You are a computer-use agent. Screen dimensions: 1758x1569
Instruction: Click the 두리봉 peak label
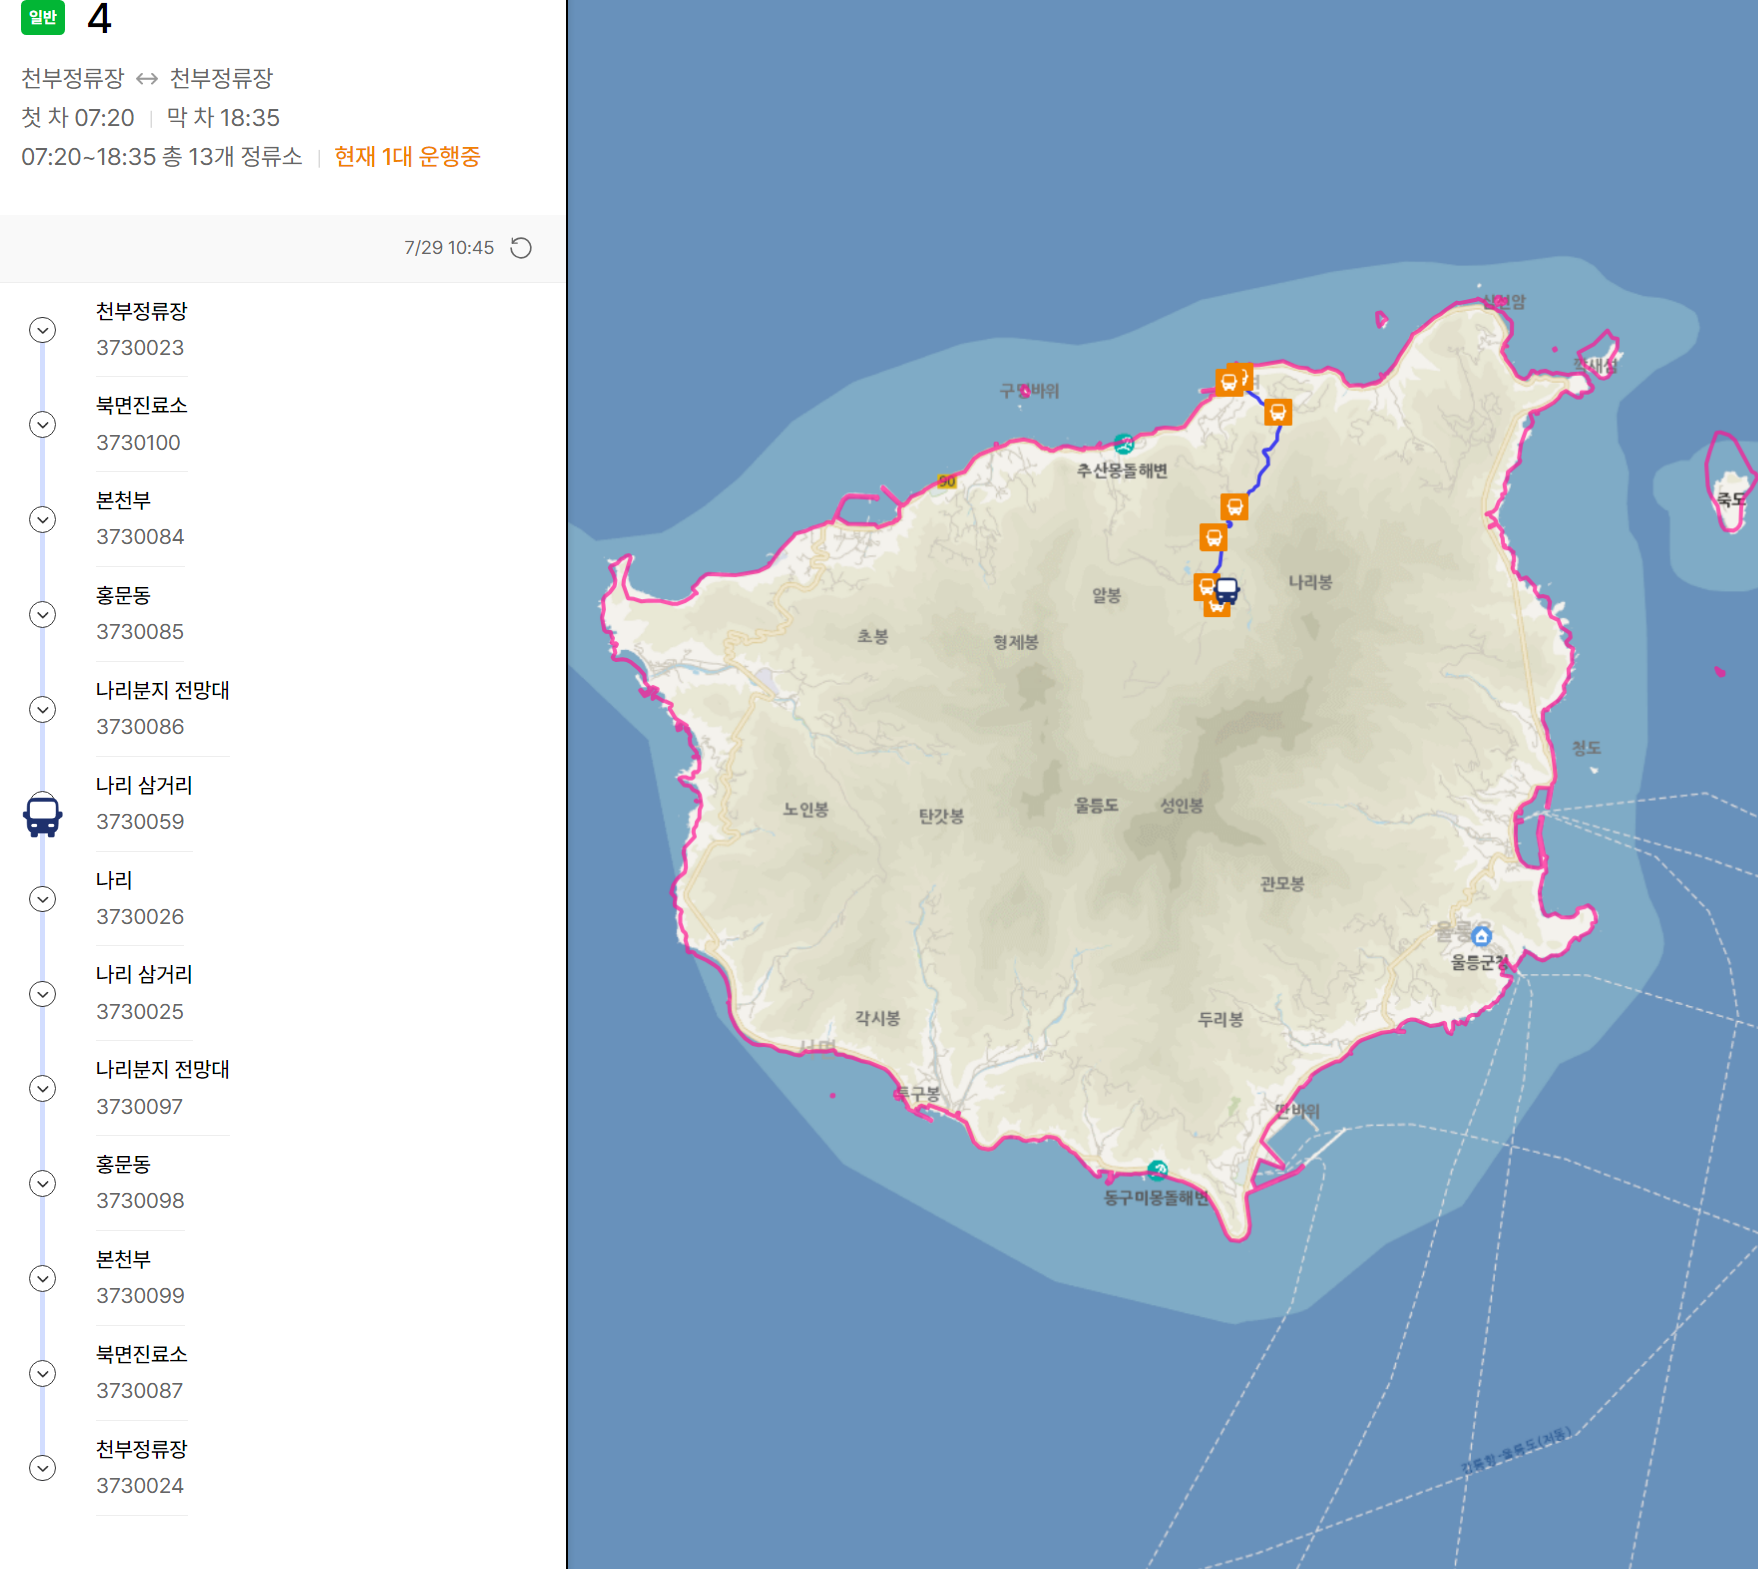1221,1019
